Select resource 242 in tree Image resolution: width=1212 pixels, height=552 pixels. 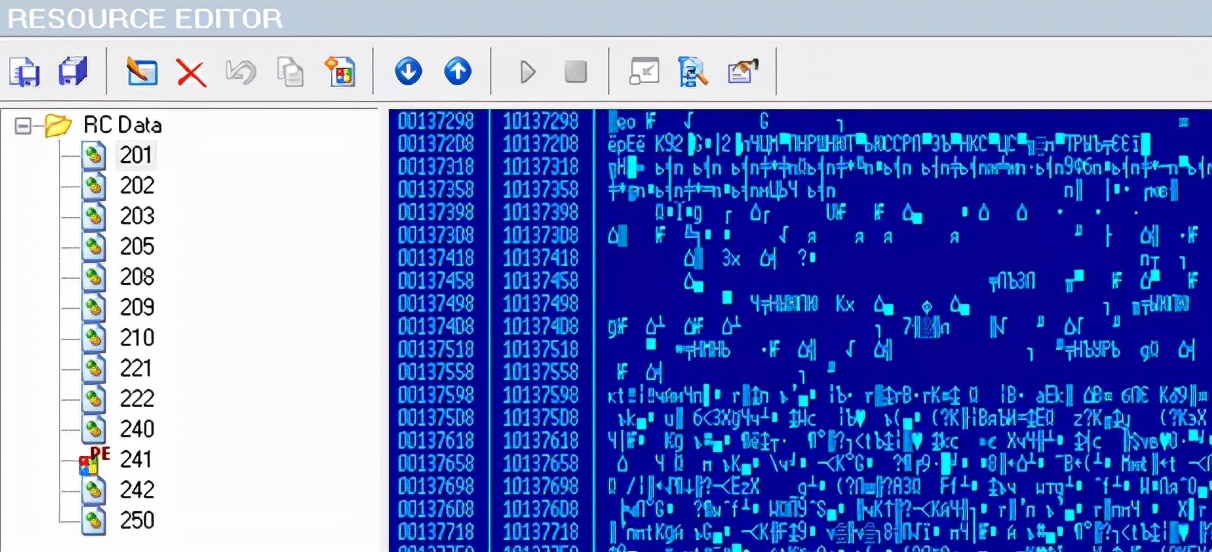click(x=137, y=490)
